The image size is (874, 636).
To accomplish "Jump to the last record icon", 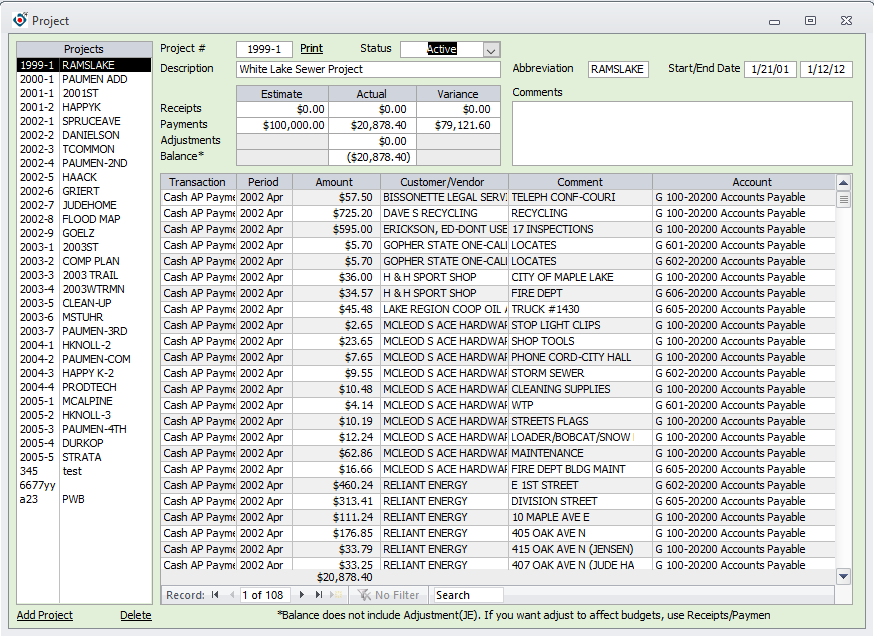I will 318,595.
